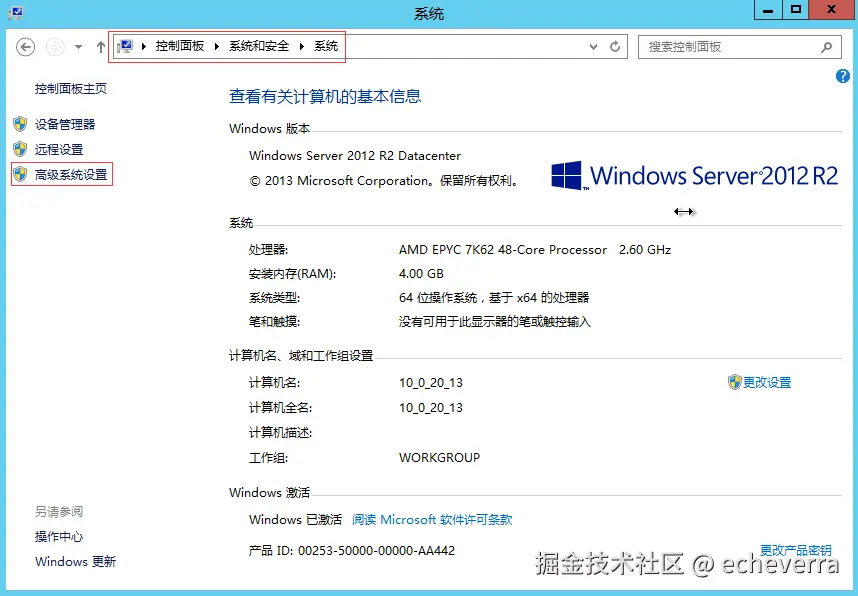Open 控制面板主页 link
Image resolution: width=858 pixels, height=596 pixels.
tap(71, 89)
